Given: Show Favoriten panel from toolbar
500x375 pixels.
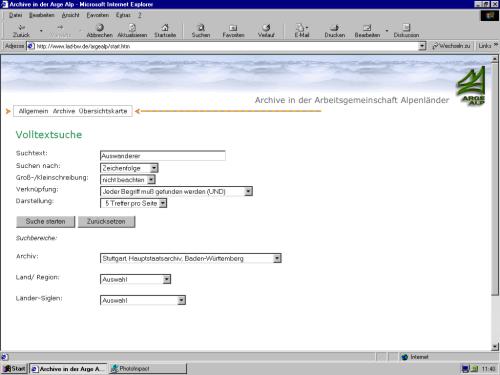Looking at the screenshot, I should [x=233, y=31].
